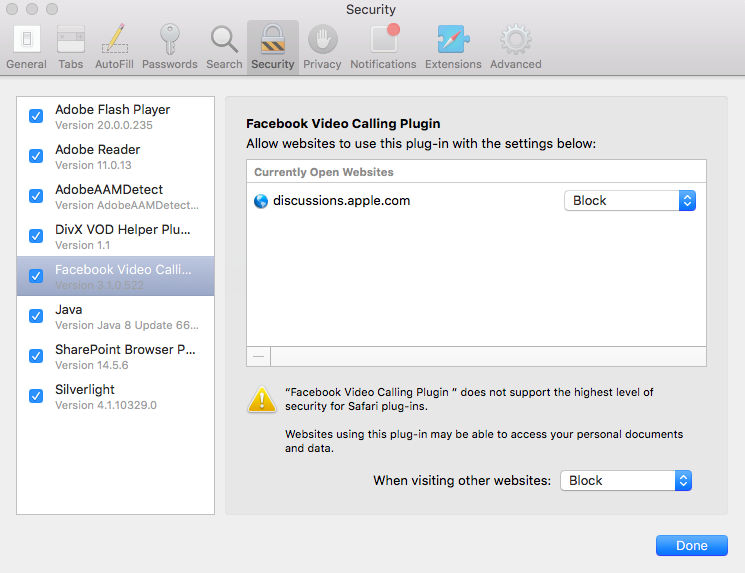This screenshot has height=573, width=745.
Task: Select 'Version 11.0.13' under Adobe Reader
Action: (x=93, y=165)
